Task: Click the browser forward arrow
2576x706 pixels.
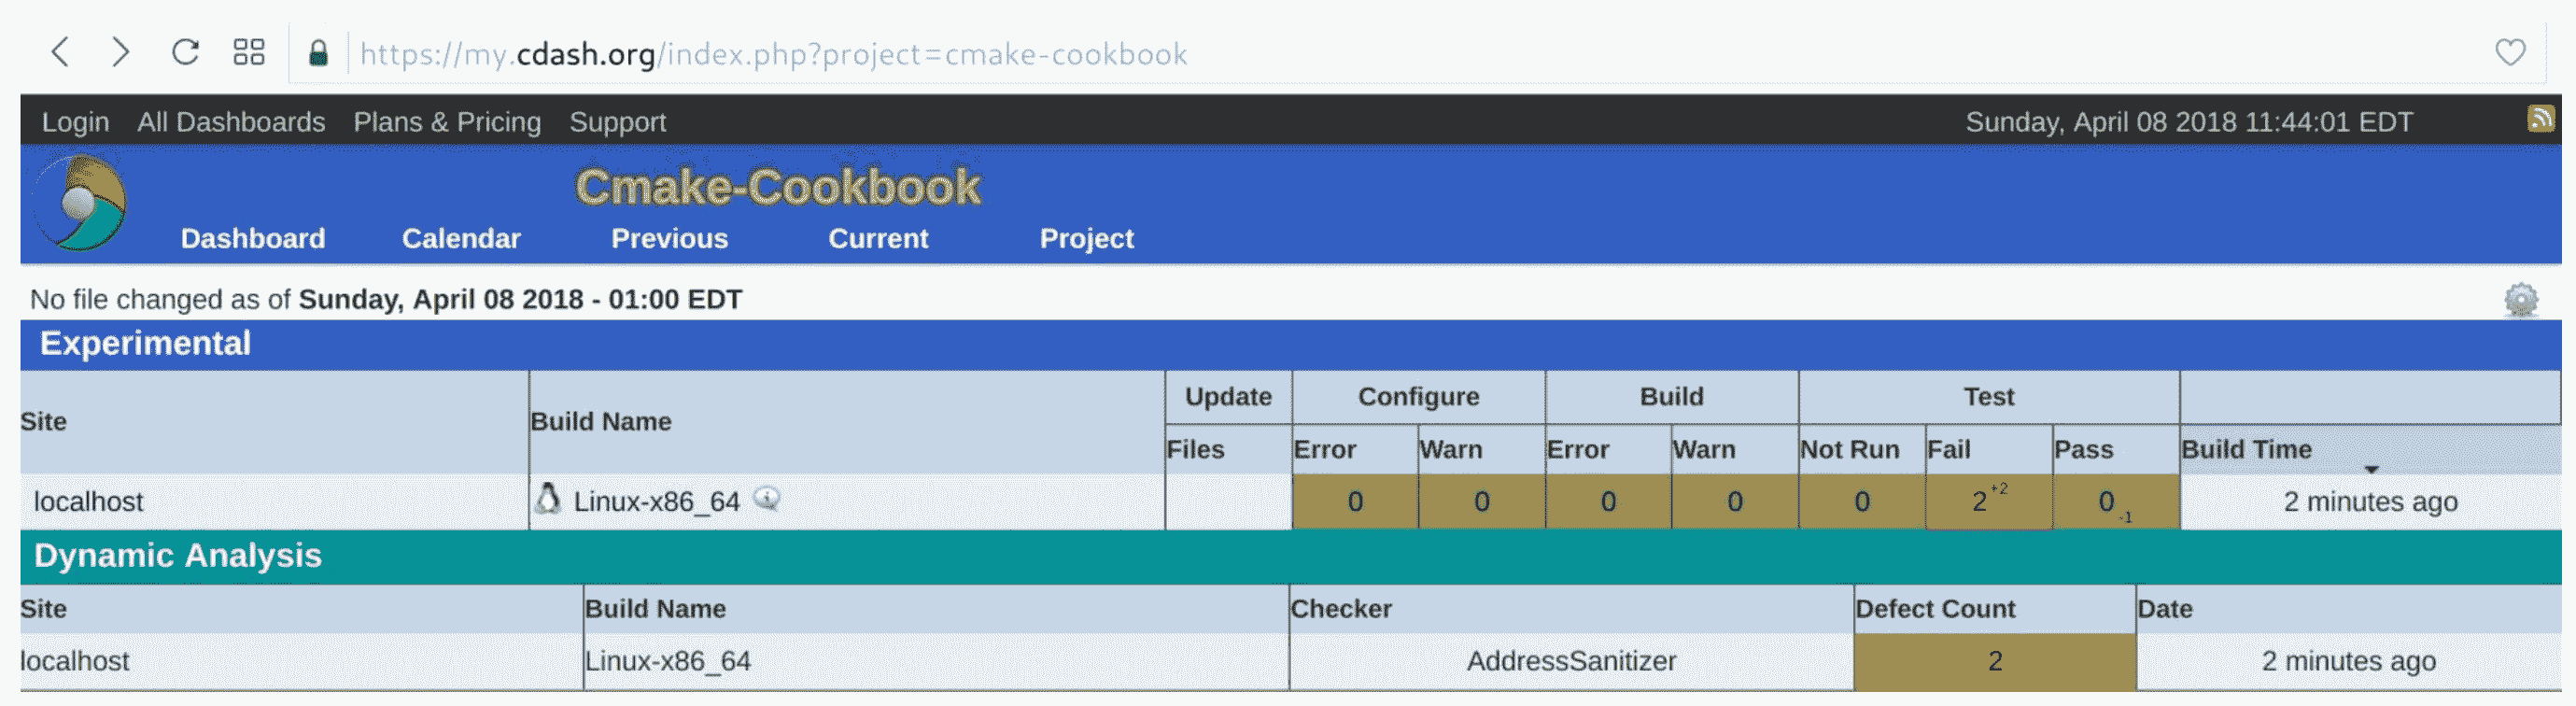Action: pos(120,52)
